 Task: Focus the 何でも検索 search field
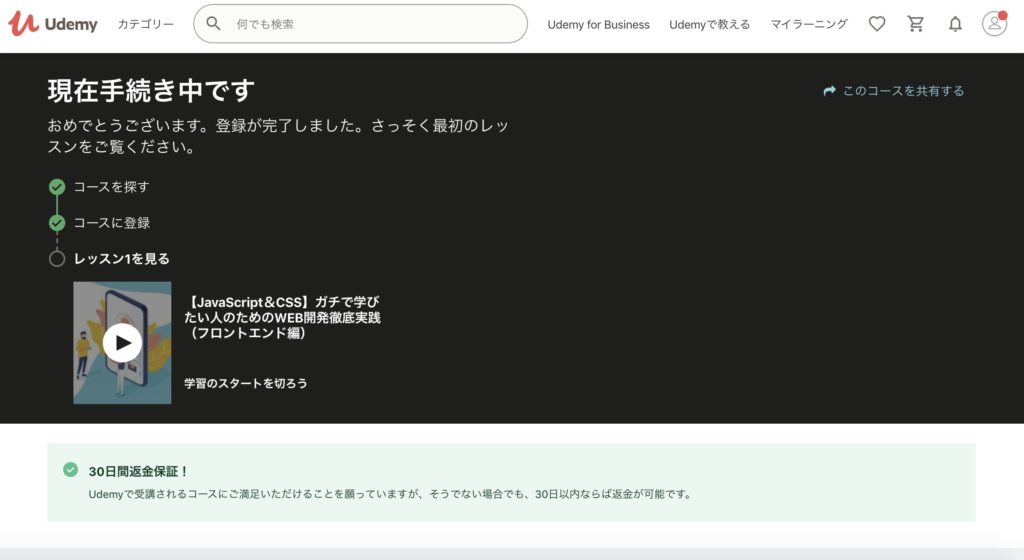click(x=360, y=24)
